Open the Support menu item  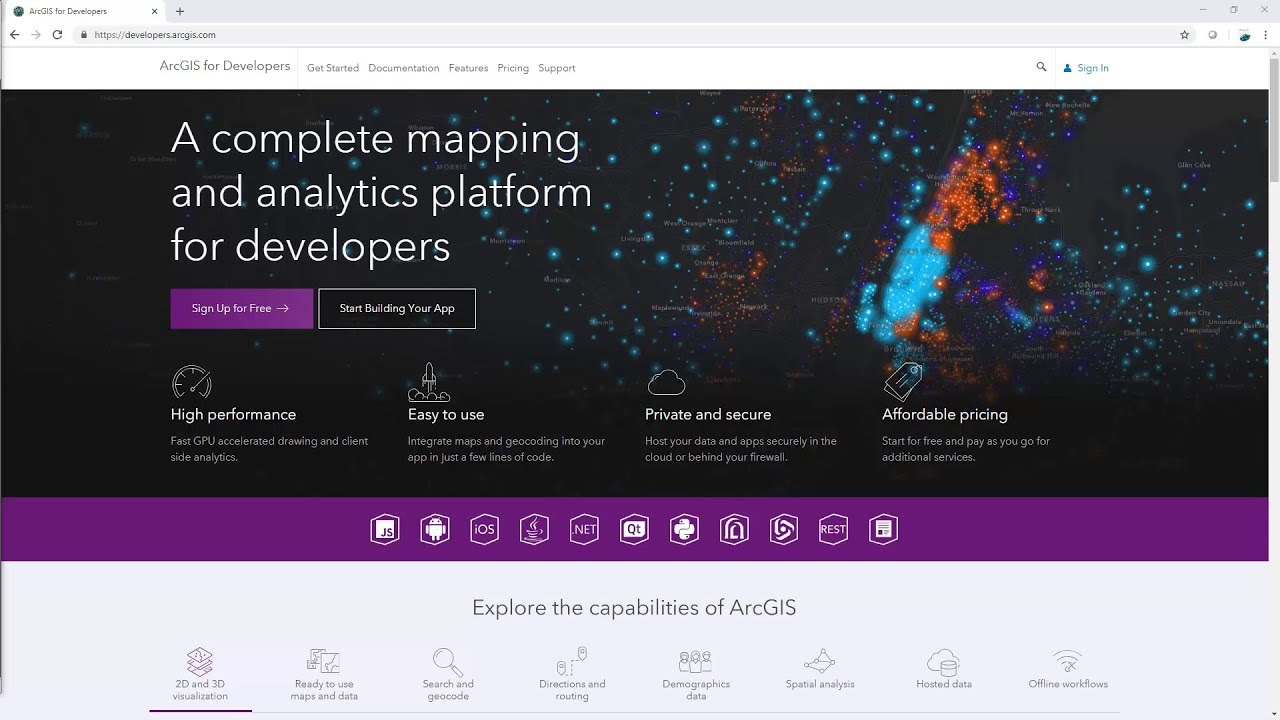click(557, 68)
